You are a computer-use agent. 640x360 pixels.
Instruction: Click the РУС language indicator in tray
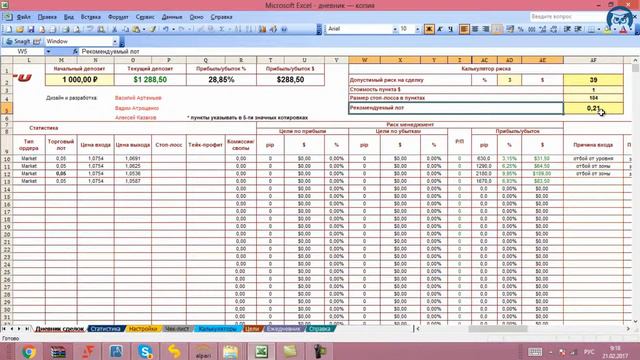pos(589,351)
